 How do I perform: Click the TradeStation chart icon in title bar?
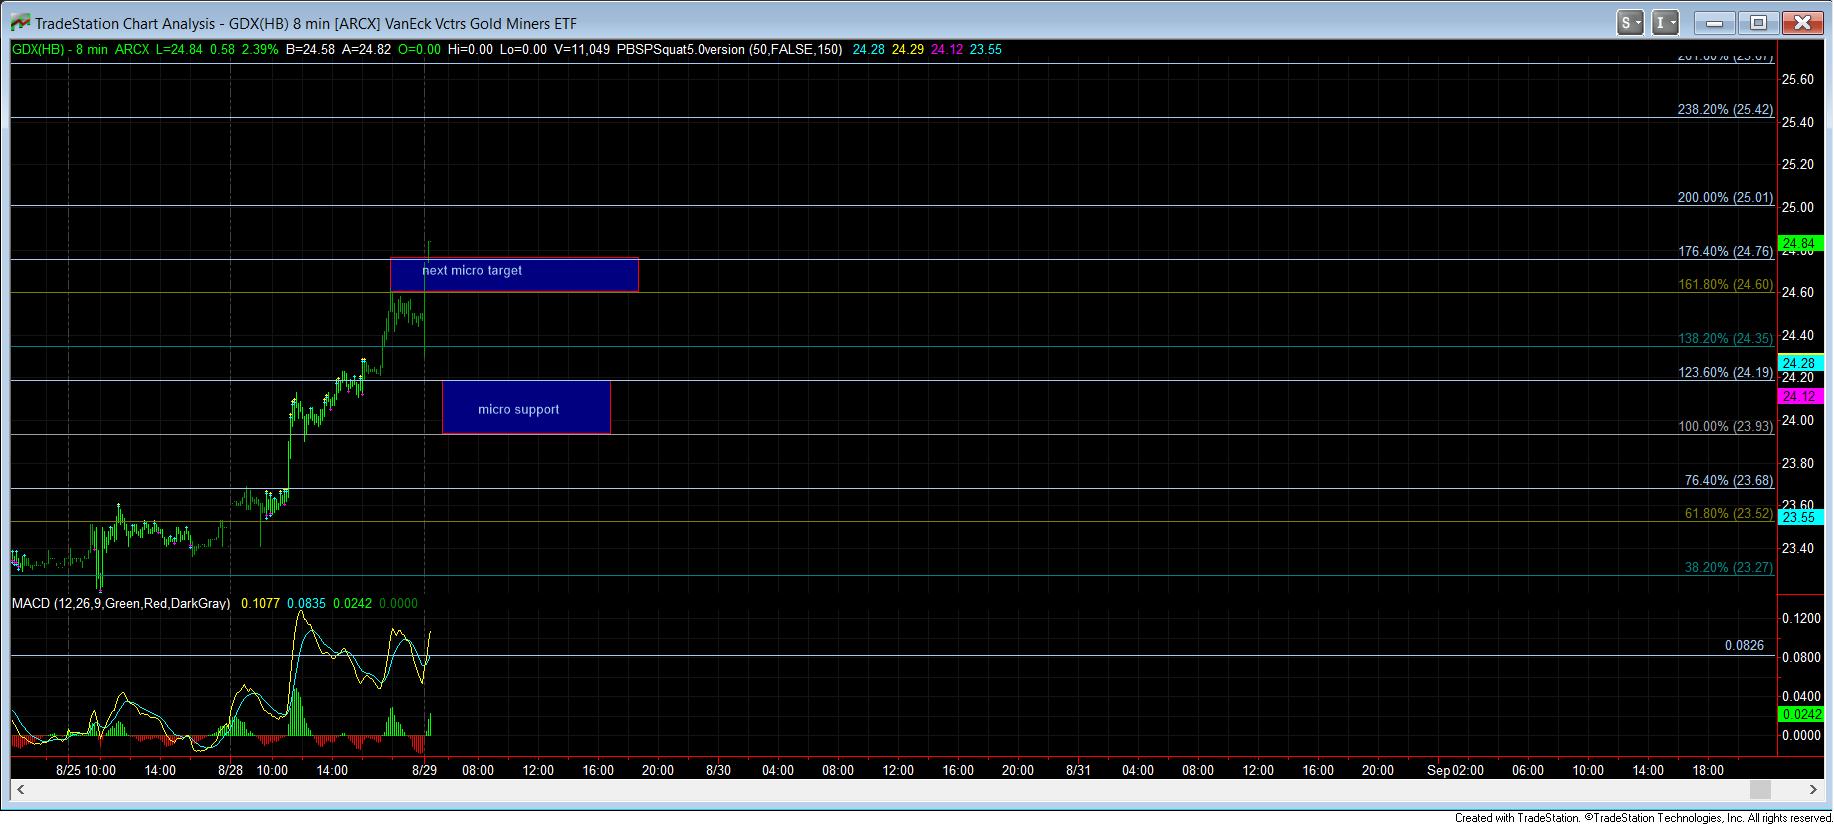pyautogui.click(x=20, y=23)
